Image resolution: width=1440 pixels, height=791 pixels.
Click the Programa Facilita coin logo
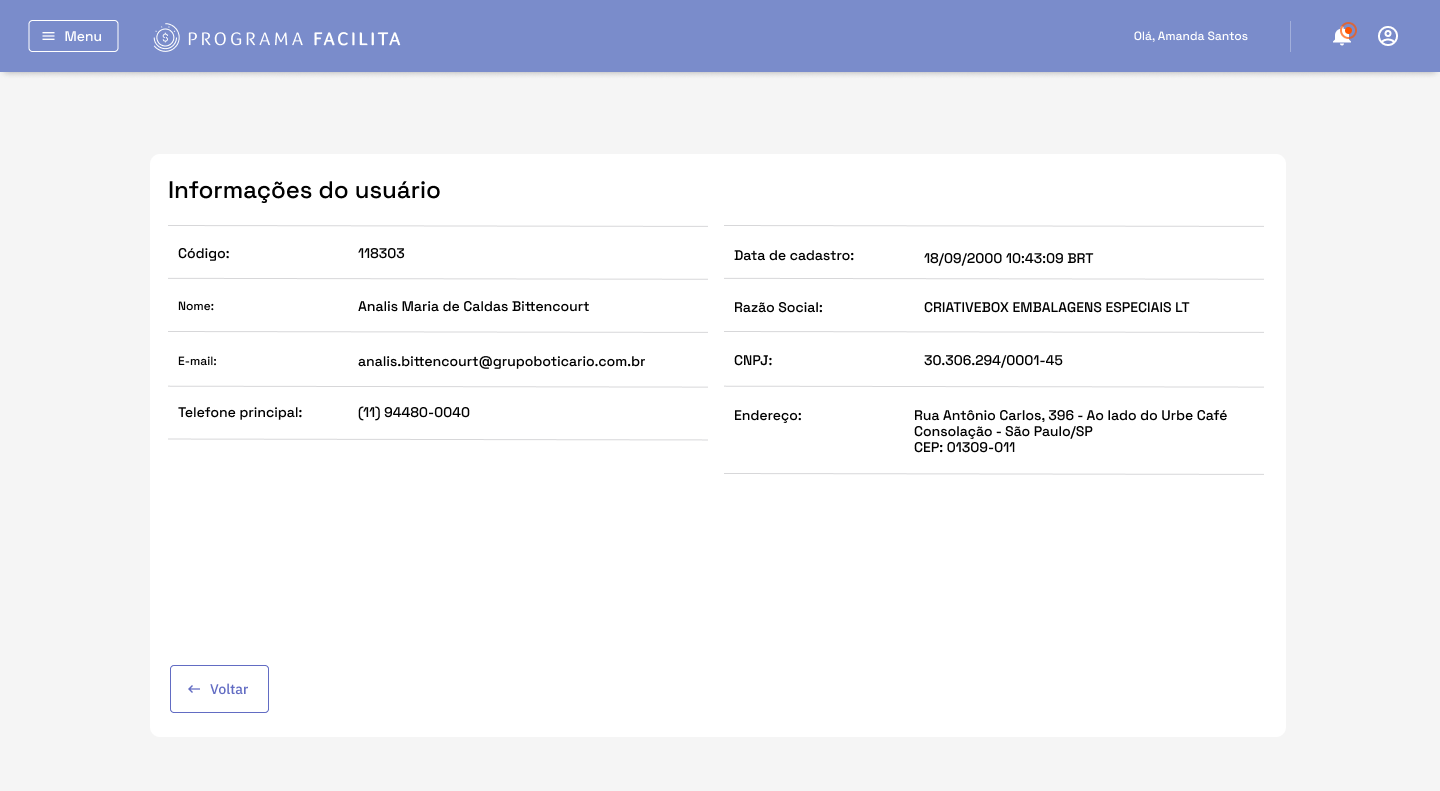[166, 38]
